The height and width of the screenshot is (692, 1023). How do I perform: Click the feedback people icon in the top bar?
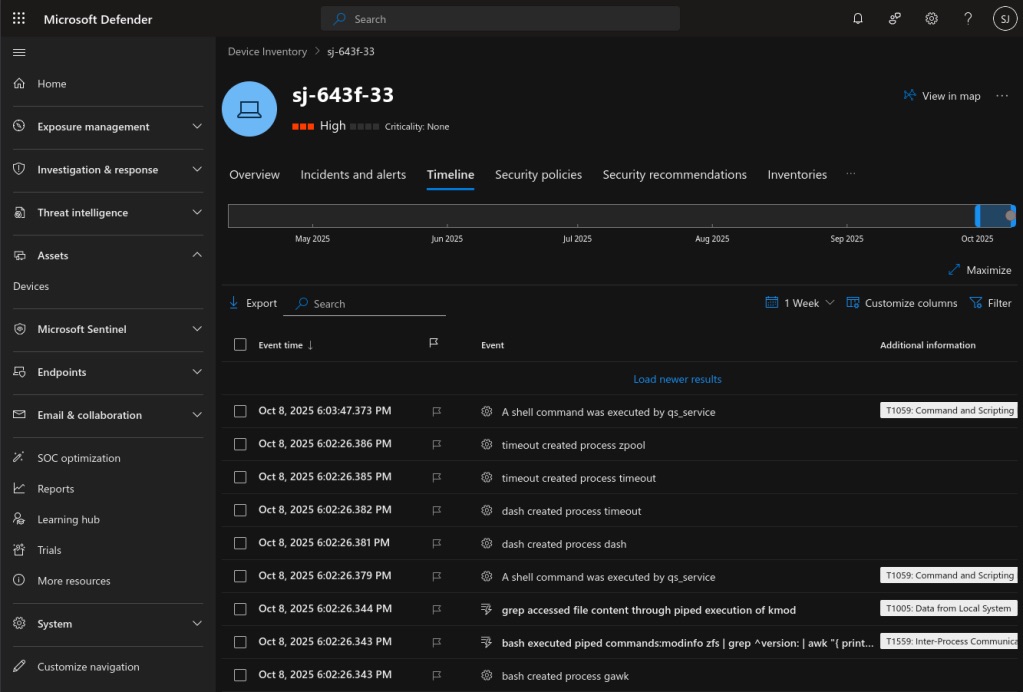(x=894, y=18)
